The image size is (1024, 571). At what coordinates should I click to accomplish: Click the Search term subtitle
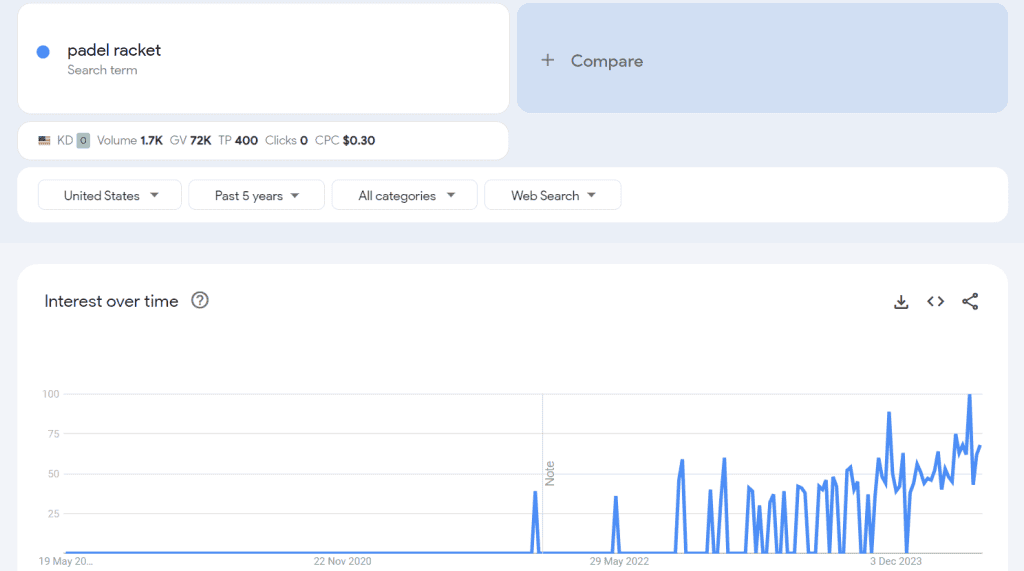[103, 71]
